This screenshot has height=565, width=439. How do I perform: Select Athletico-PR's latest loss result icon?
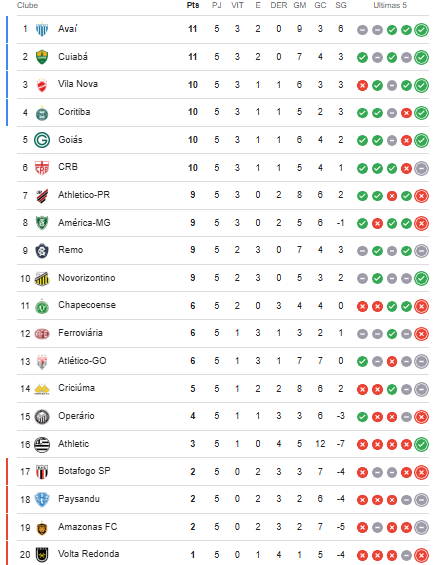point(421,196)
